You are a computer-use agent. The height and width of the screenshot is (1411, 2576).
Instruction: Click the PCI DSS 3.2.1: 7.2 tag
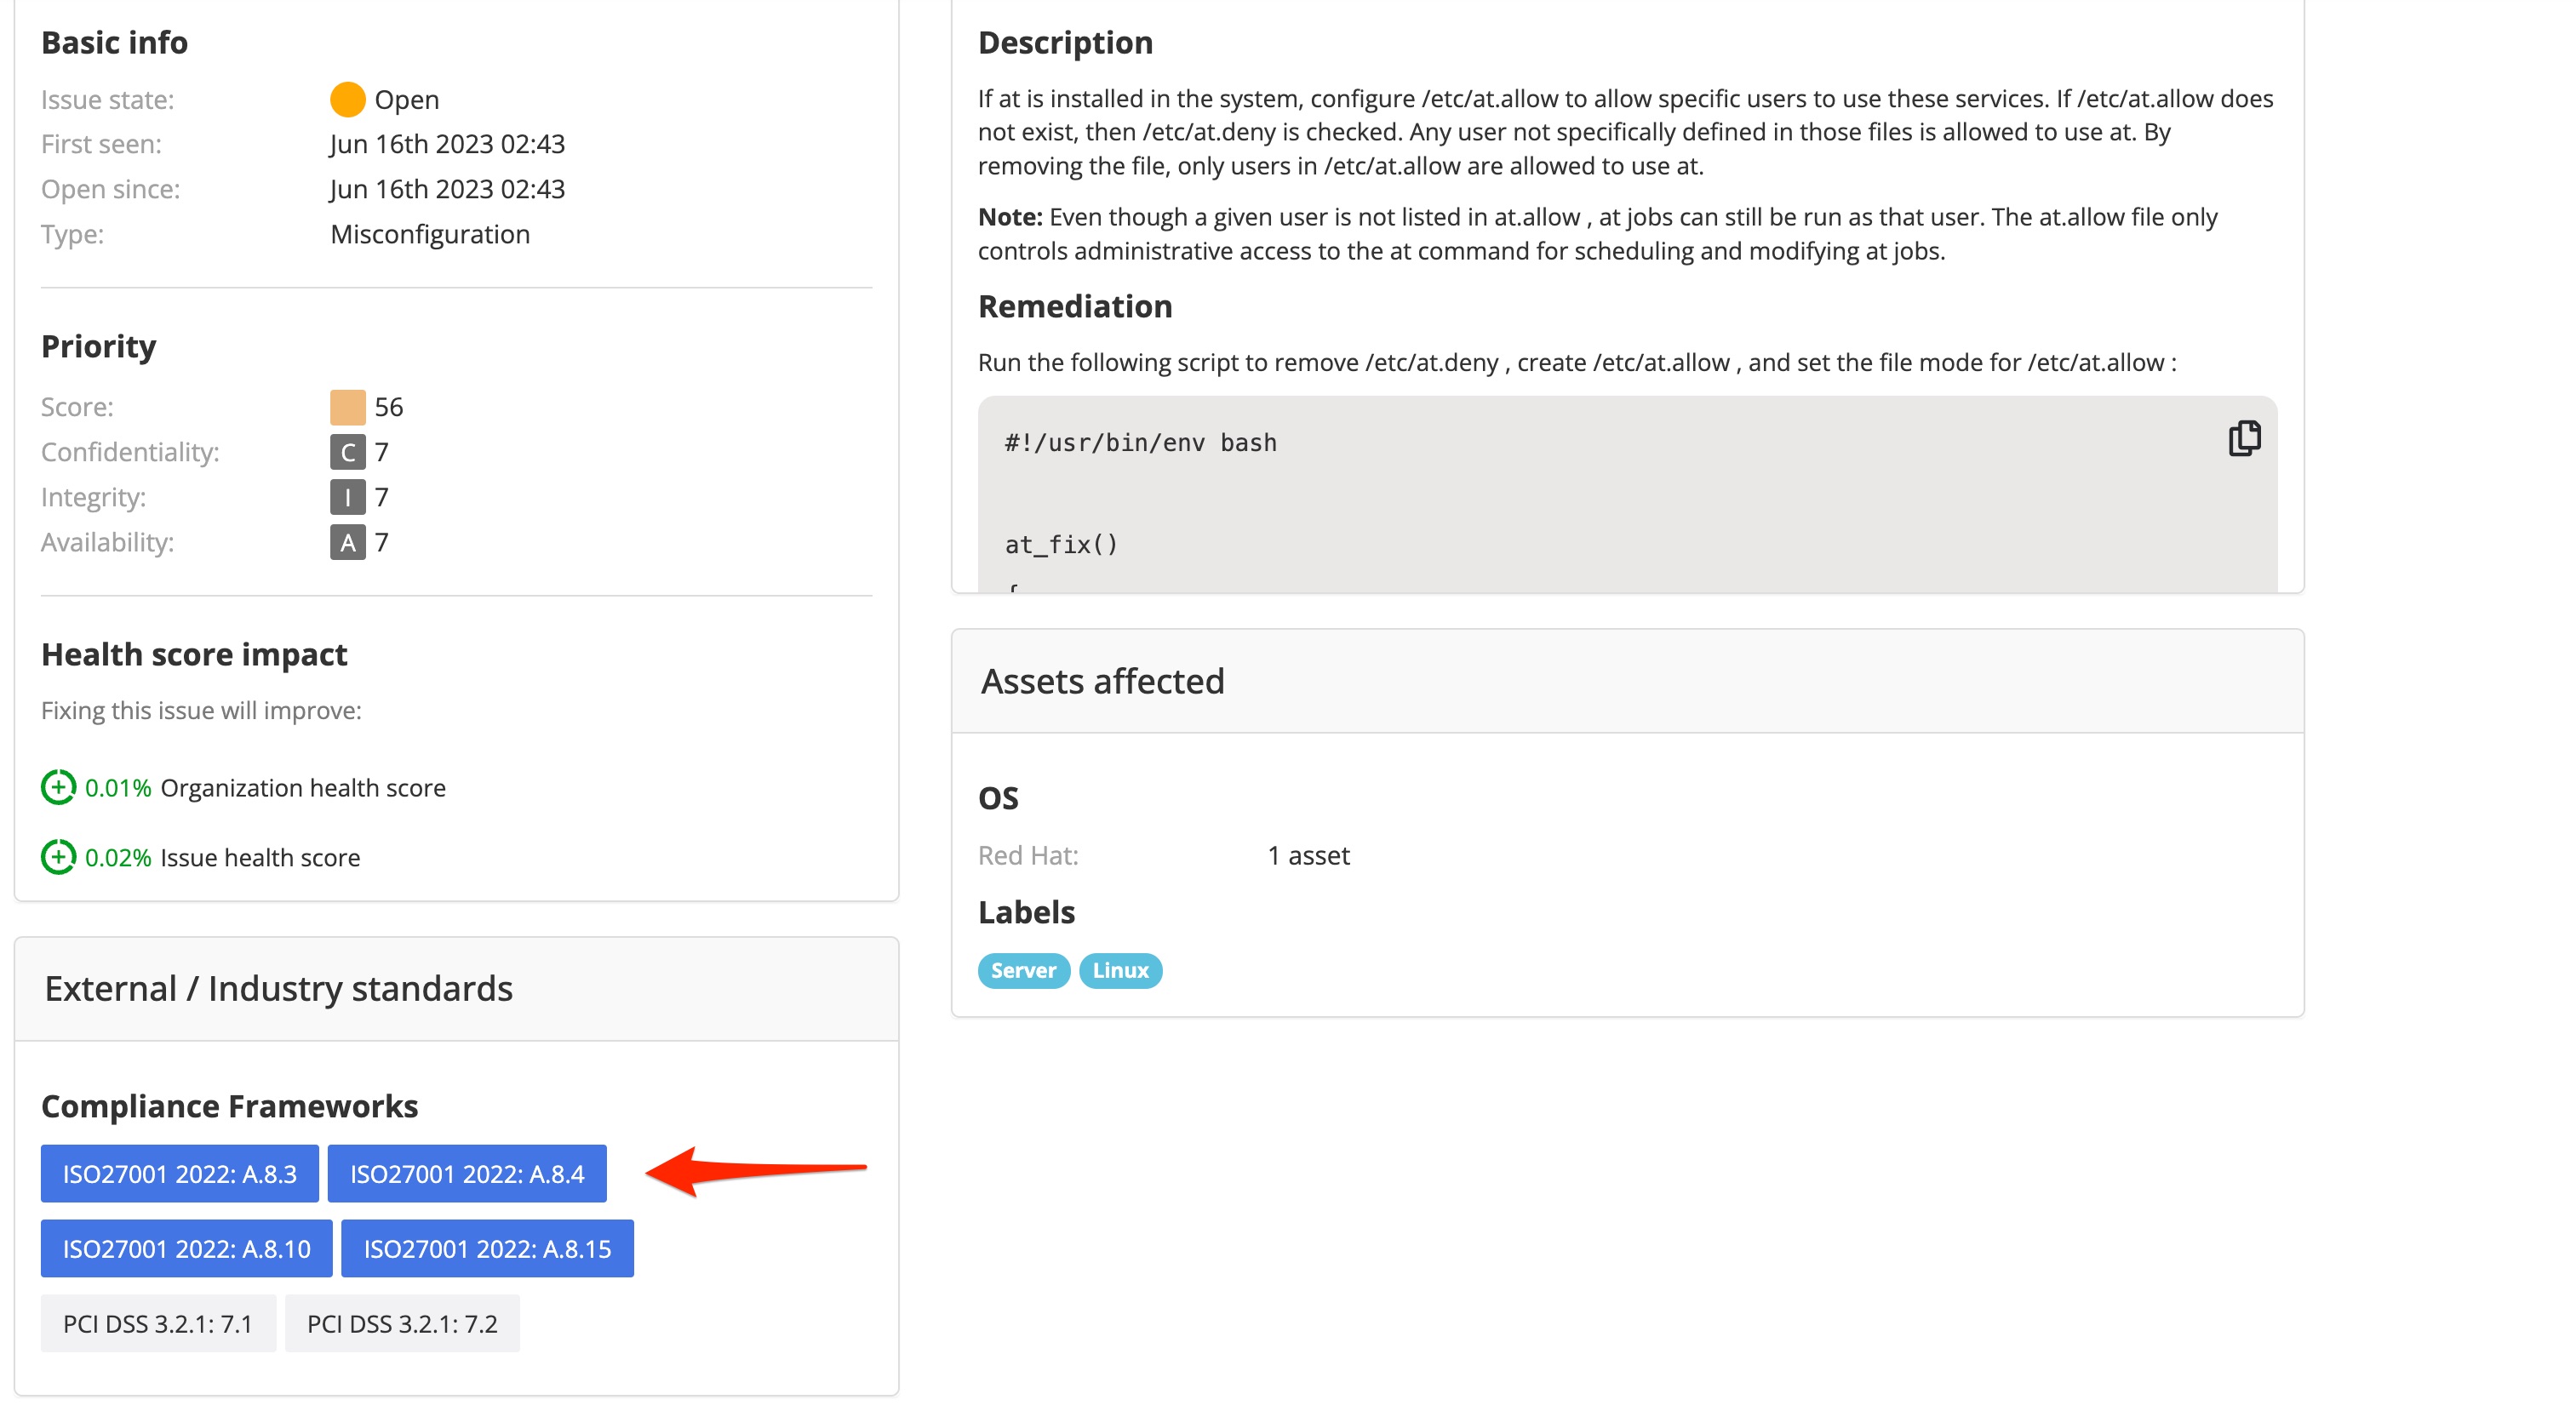click(x=402, y=1323)
